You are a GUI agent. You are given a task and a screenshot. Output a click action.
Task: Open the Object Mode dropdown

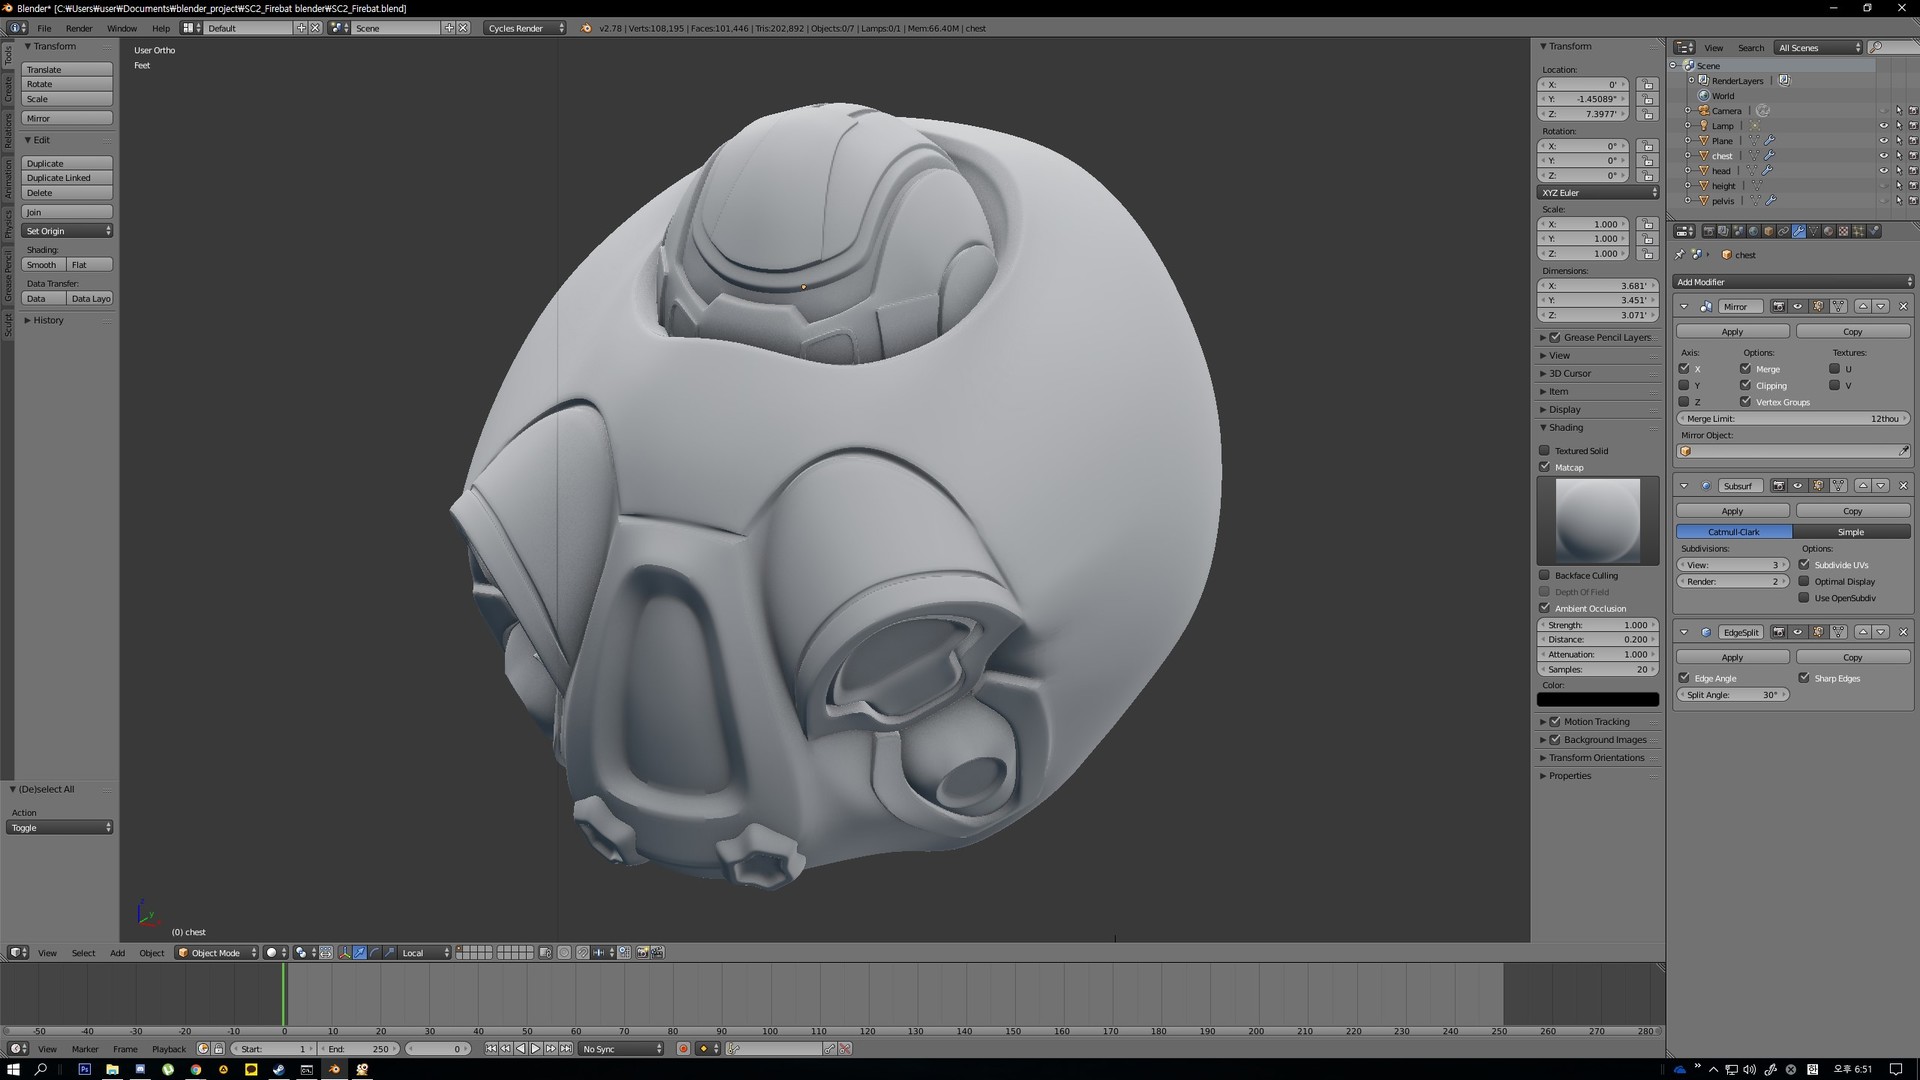click(215, 952)
